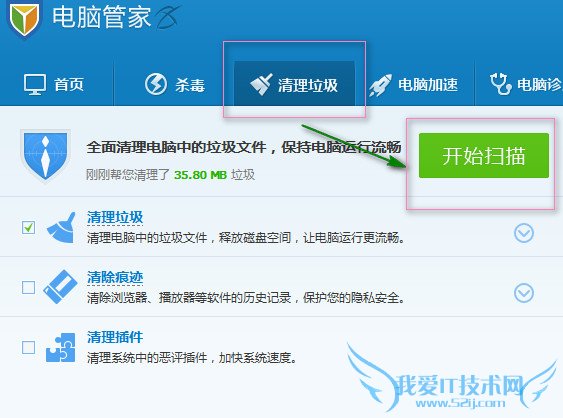Click the 电脑管家 shield logo

(24, 18)
